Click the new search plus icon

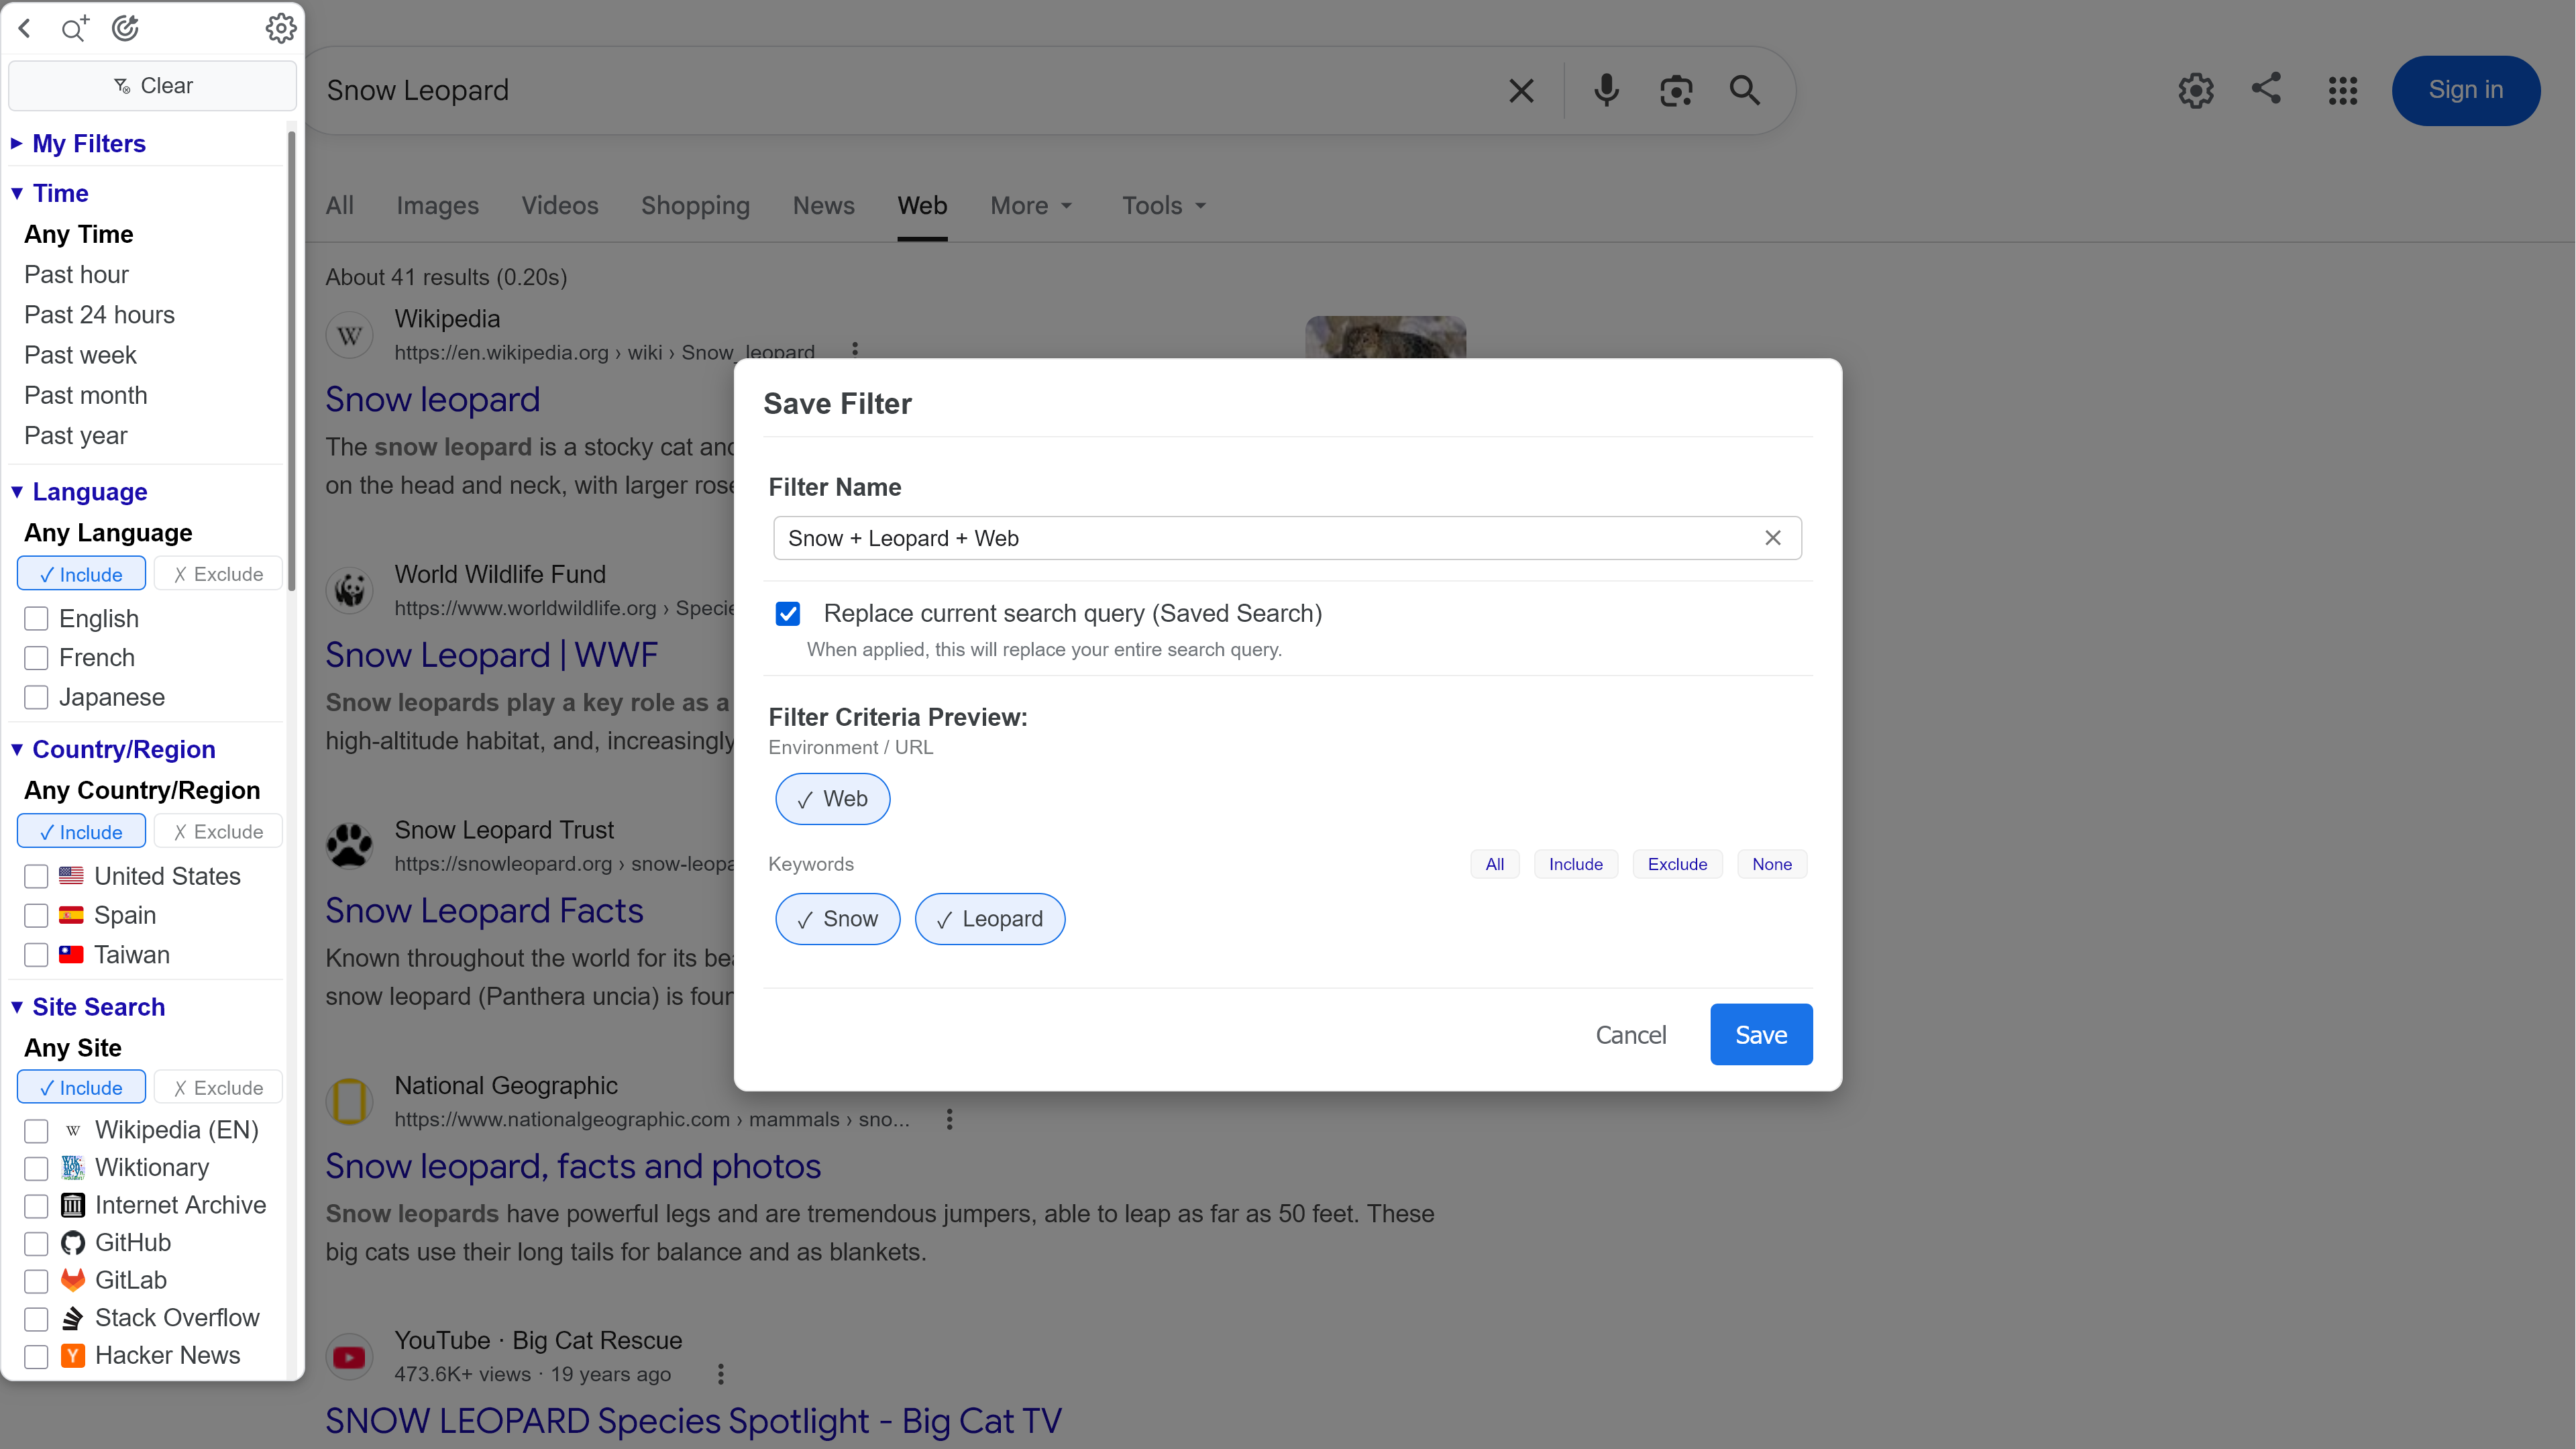click(x=74, y=28)
